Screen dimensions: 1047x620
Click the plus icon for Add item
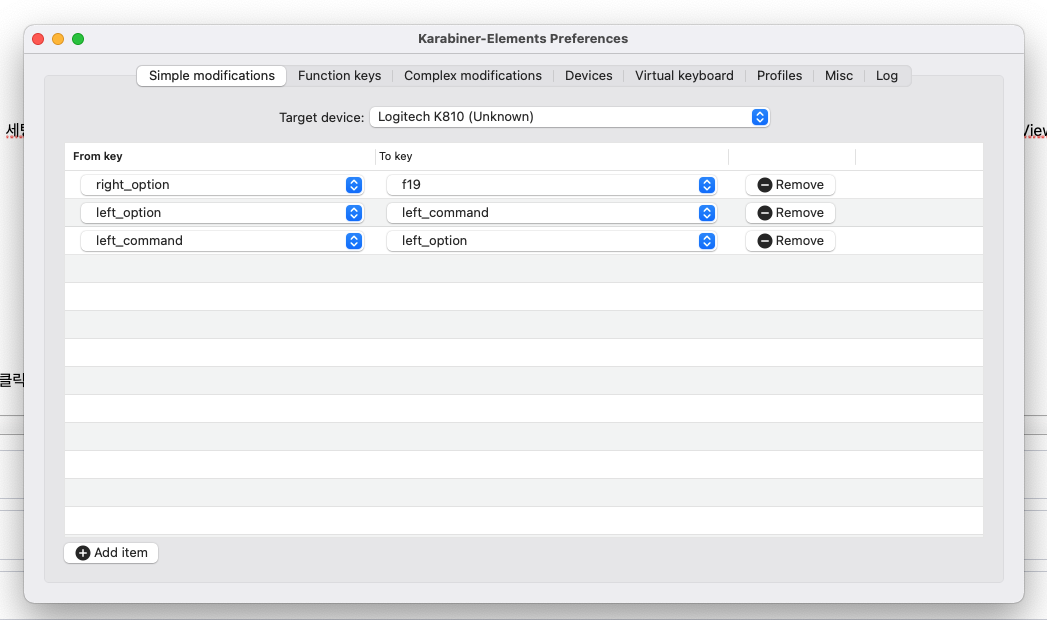point(83,553)
